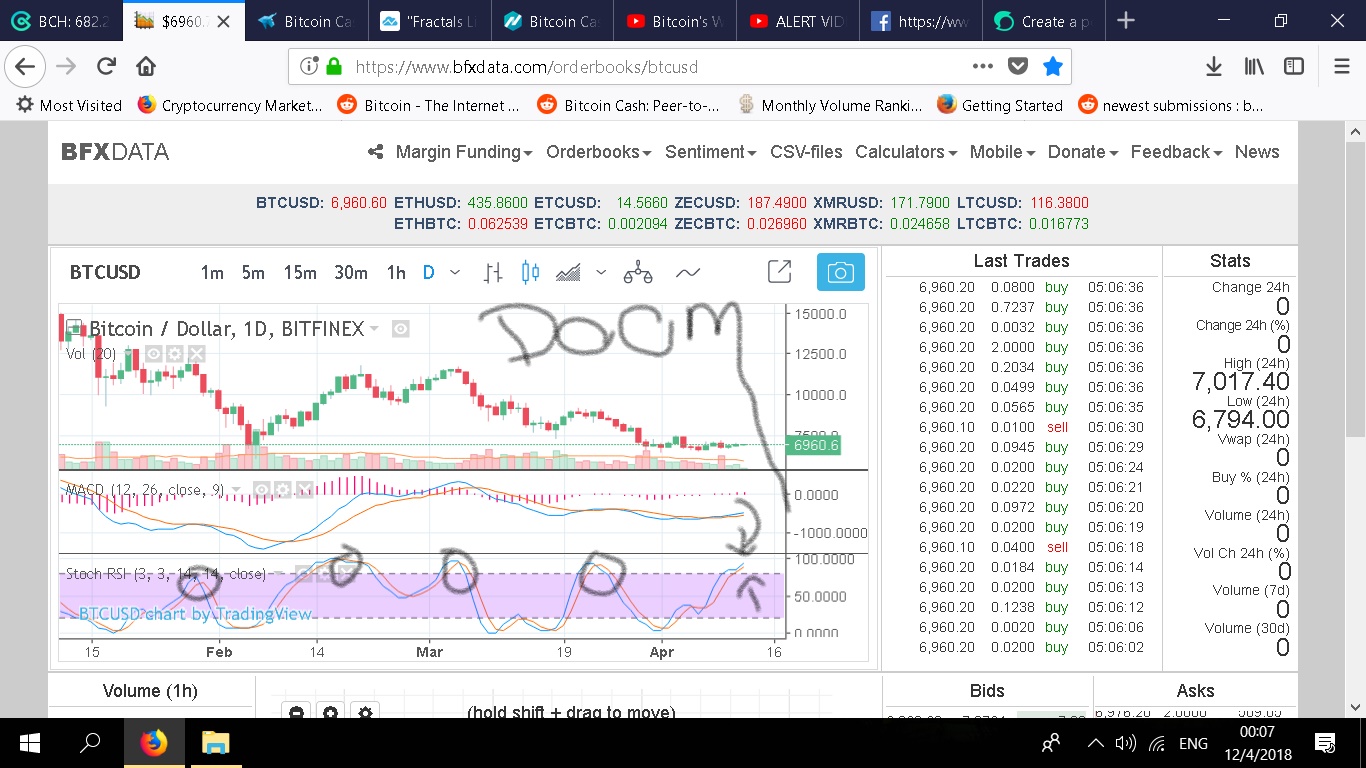Switch chart interval to 15m

300,273
